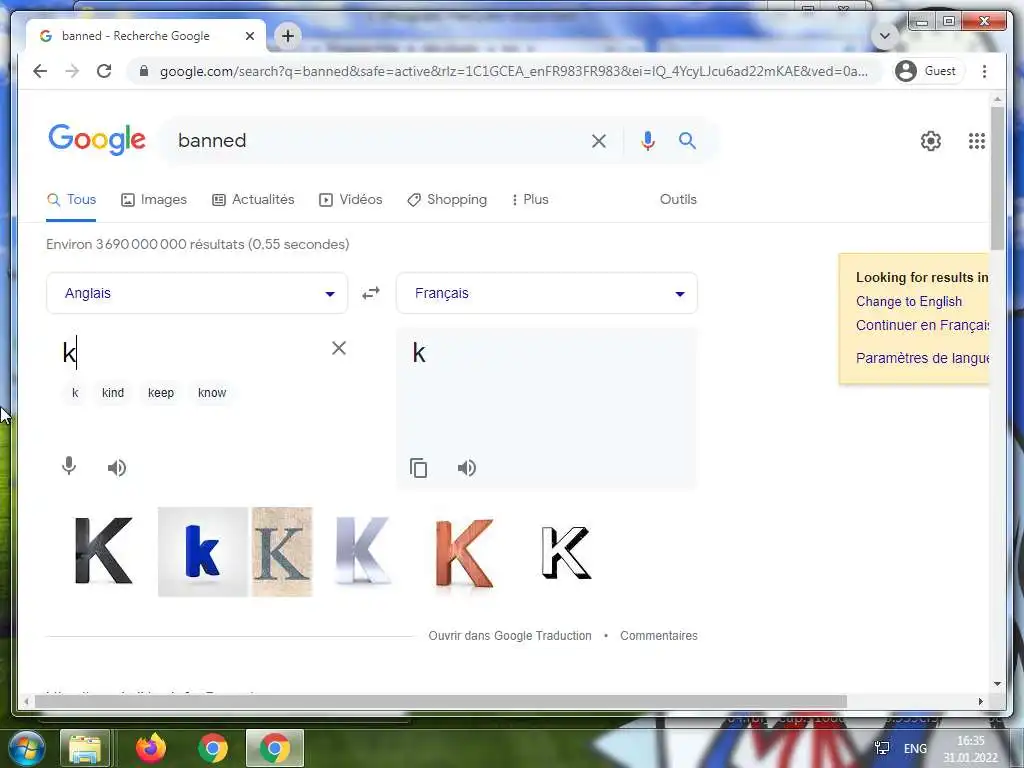The height and width of the screenshot is (768, 1024).
Task: Choose the 'k' suggestion chip
Action: click(75, 392)
